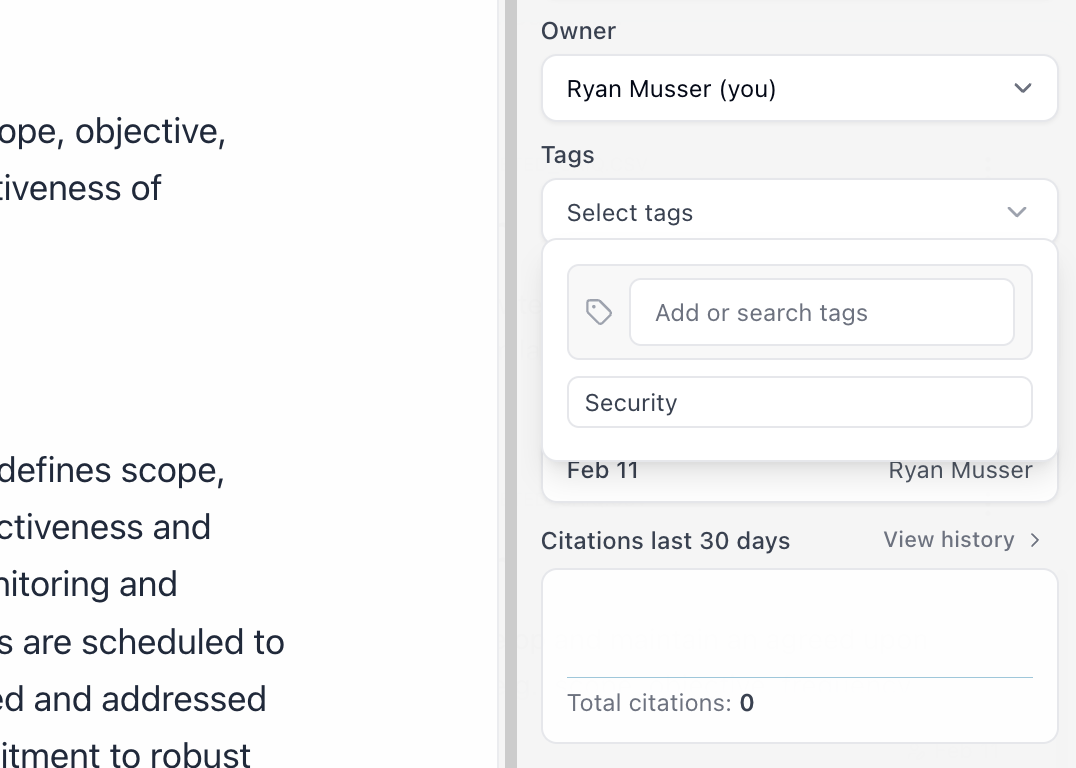Open the View history arrow chevron
1076x768 pixels.
(x=1032, y=540)
